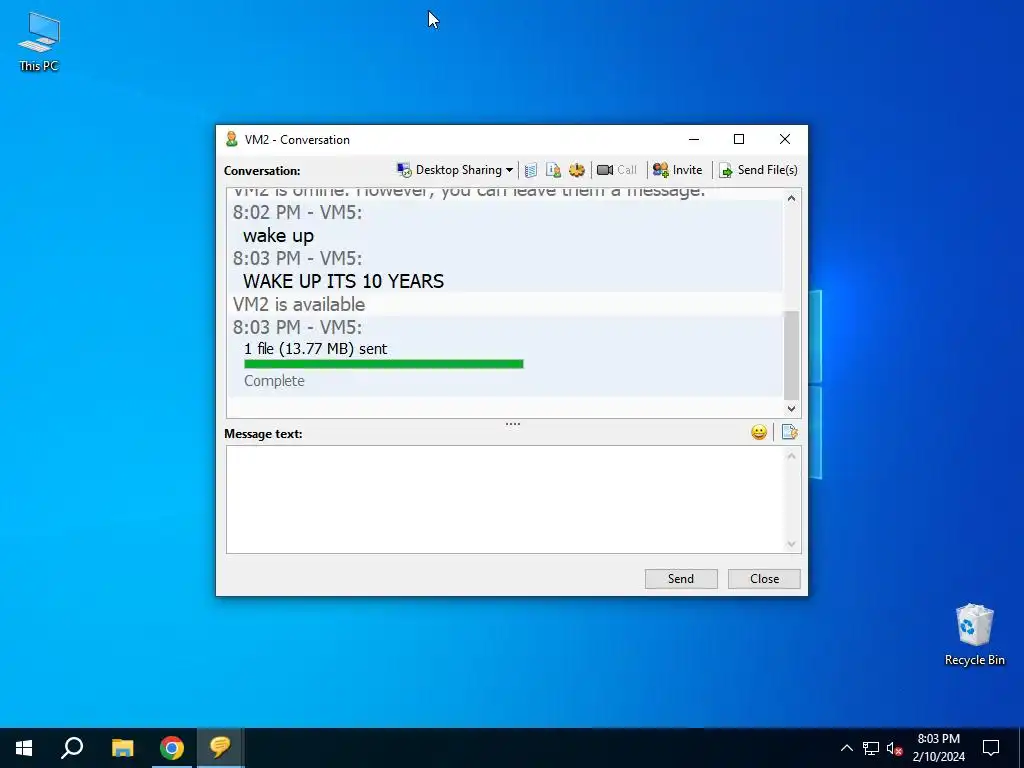Image resolution: width=1024 pixels, height=768 pixels.
Task: Click the conversation scrollbar up arrow
Action: 792,198
